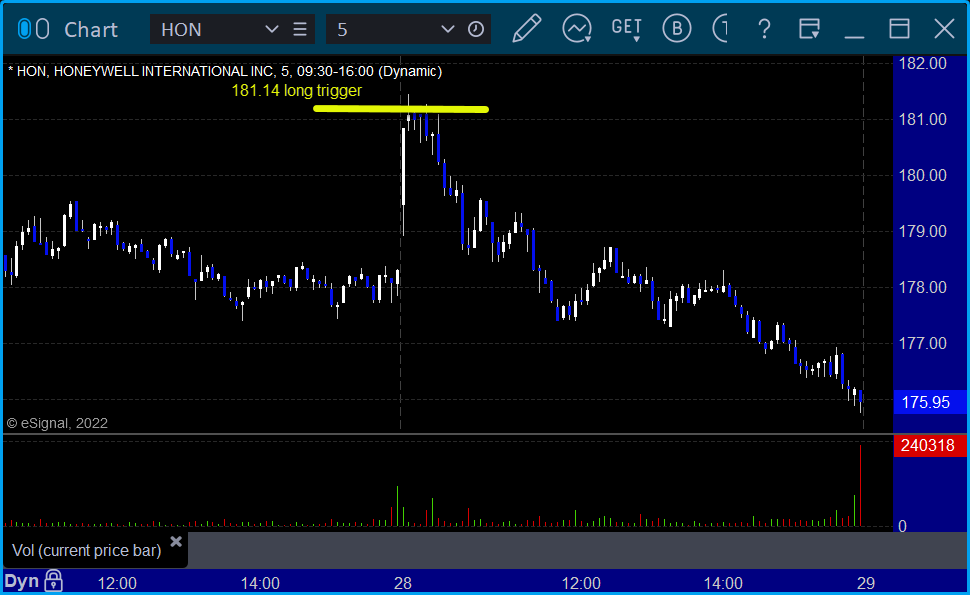
Task: Click the circled B icon
Action: pos(677,28)
